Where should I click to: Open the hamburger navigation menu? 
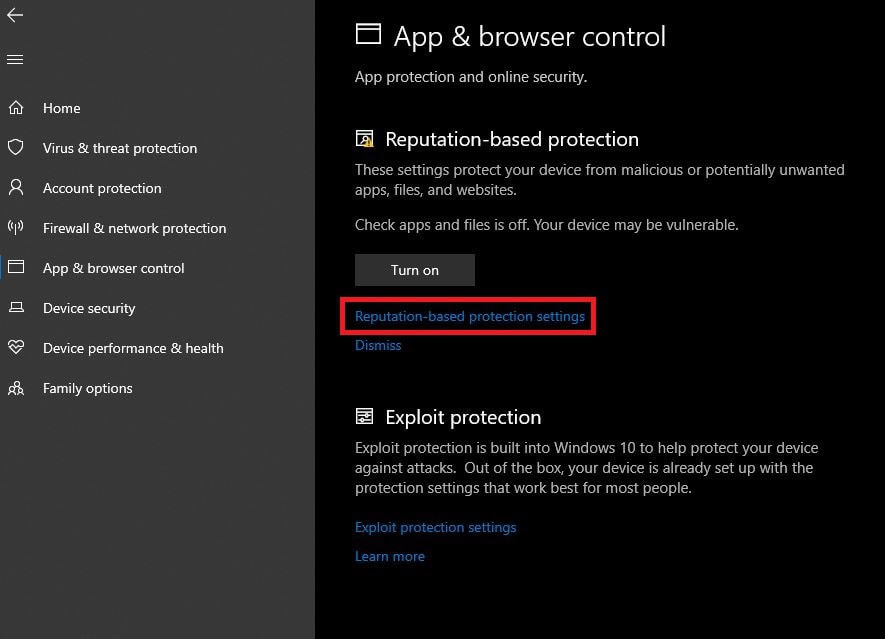point(15,60)
